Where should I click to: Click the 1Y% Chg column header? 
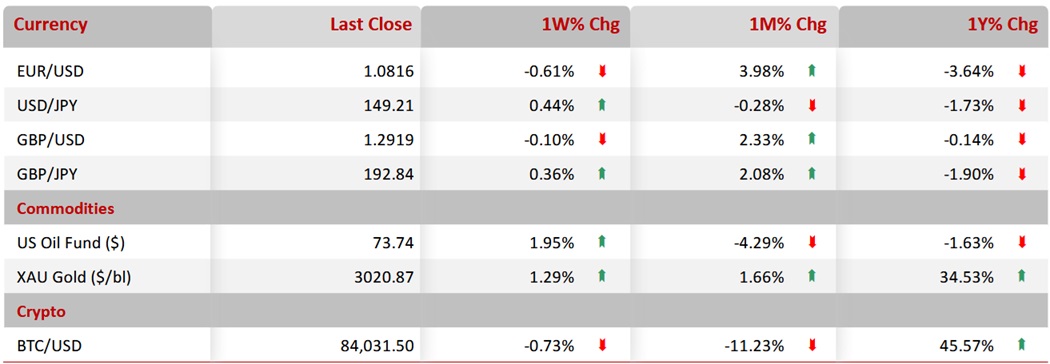click(x=998, y=25)
